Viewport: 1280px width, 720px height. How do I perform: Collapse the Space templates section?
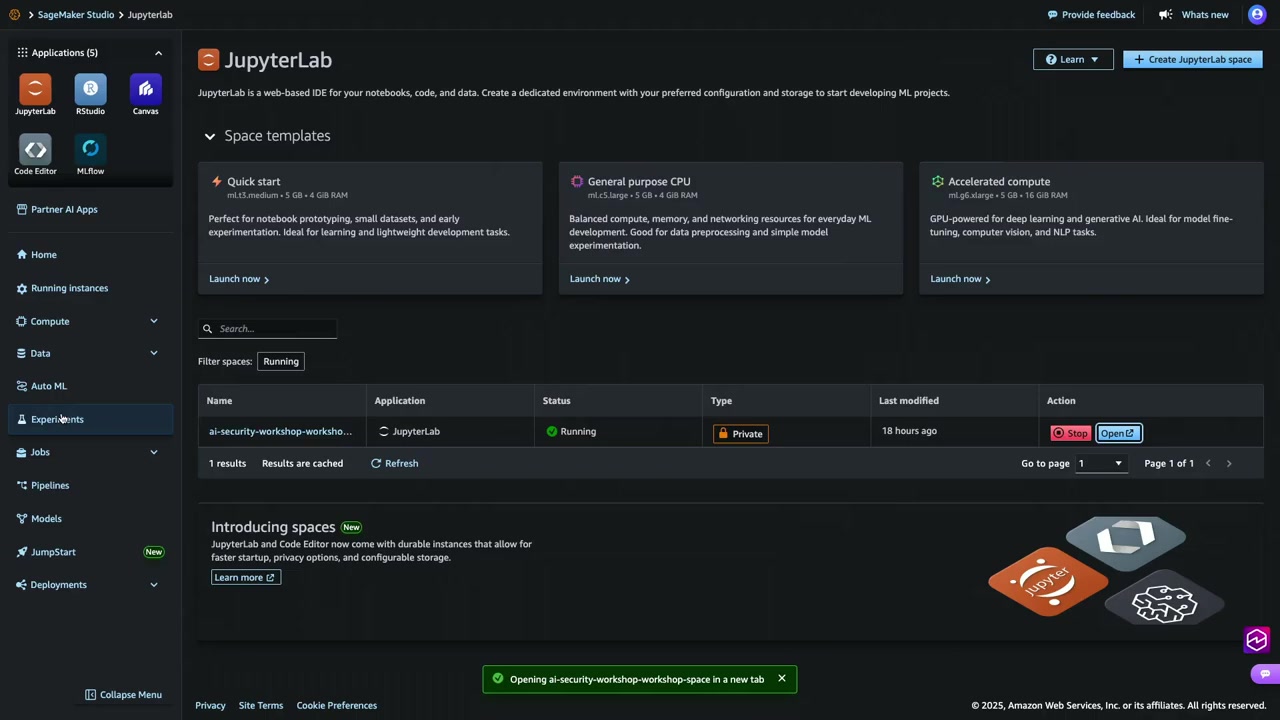click(x=210, y=136)
